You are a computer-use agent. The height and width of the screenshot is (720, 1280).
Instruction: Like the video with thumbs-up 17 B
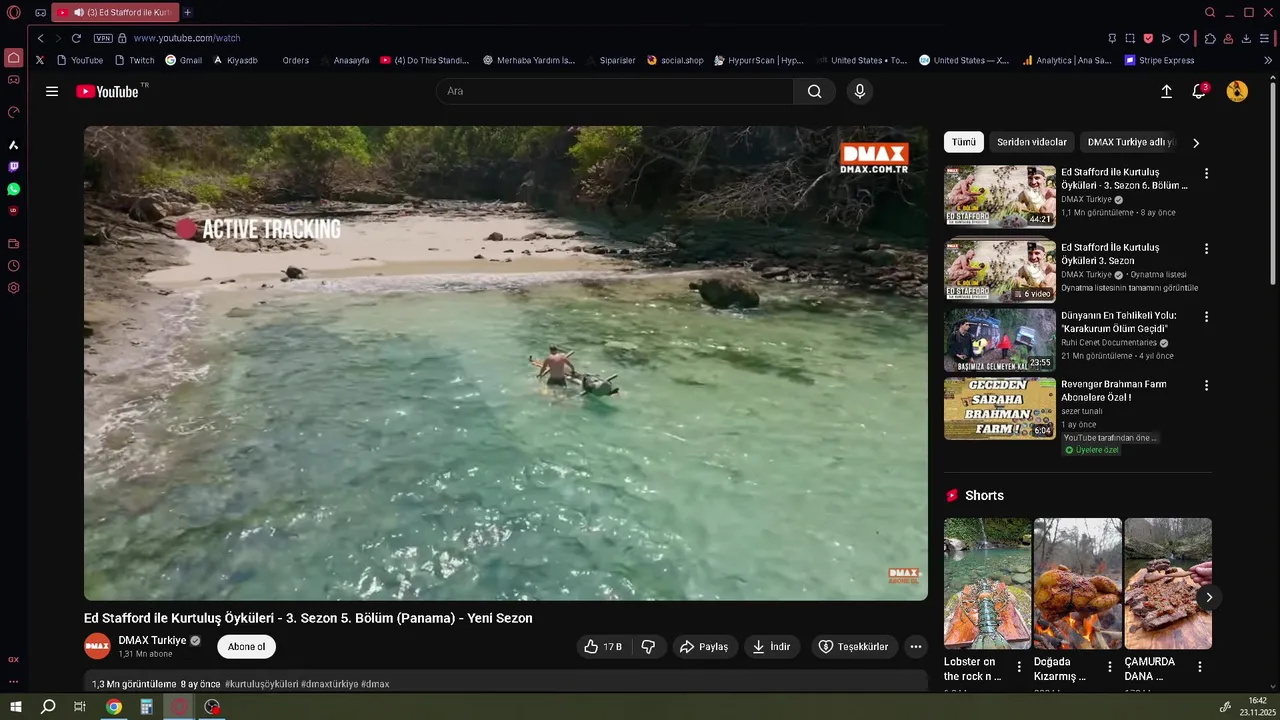coord(603,647)
